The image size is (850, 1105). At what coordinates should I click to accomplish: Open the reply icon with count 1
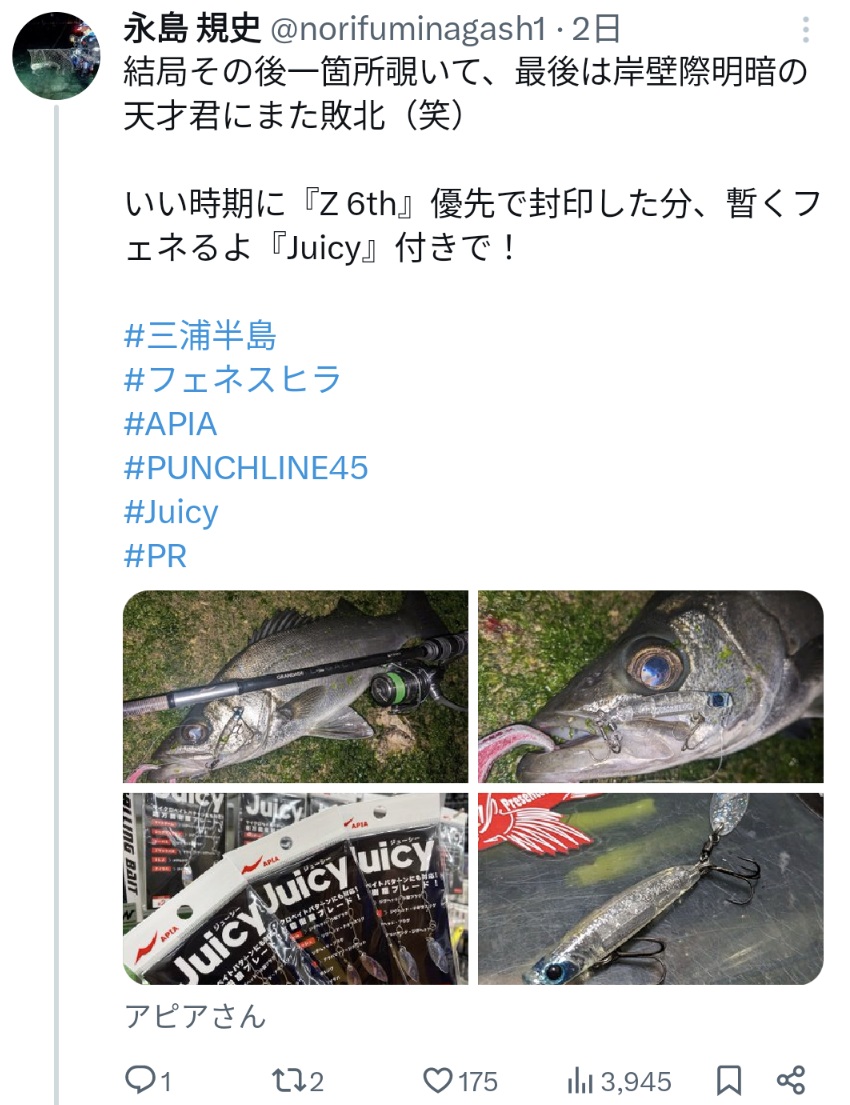click(x=148, y=1080)
